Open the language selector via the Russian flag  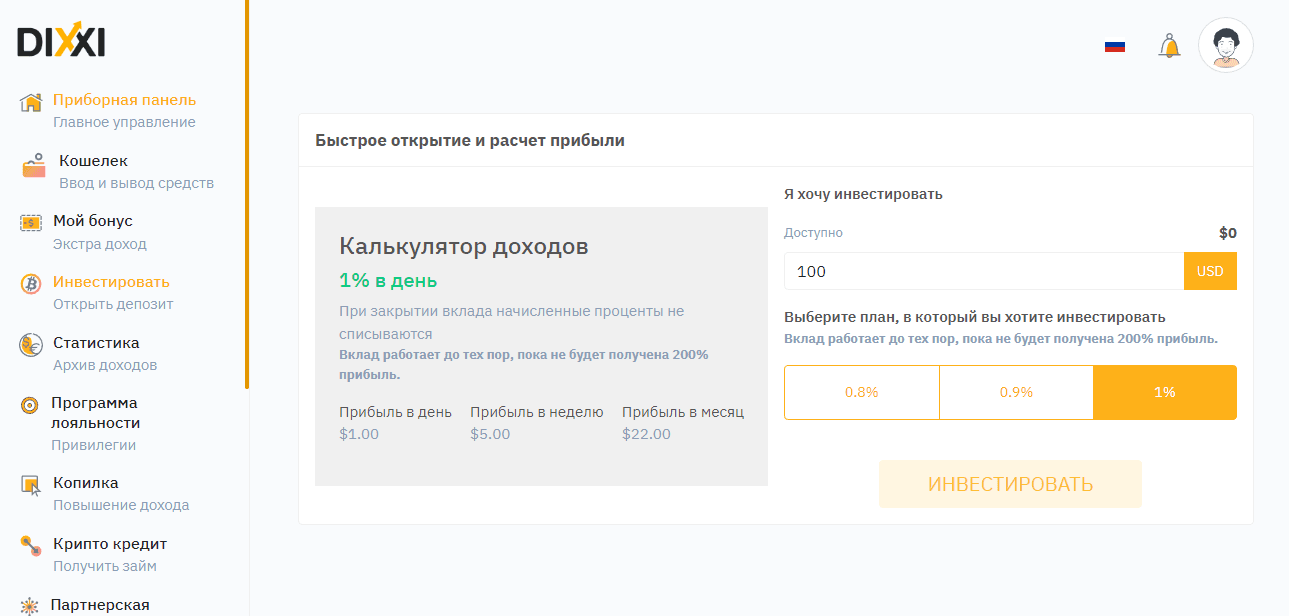(1115, 44)
